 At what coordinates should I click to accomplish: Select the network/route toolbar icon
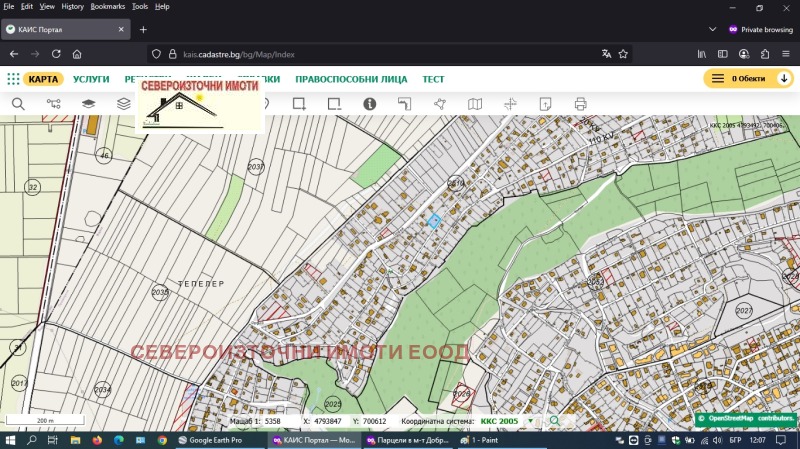pos(54,104)
